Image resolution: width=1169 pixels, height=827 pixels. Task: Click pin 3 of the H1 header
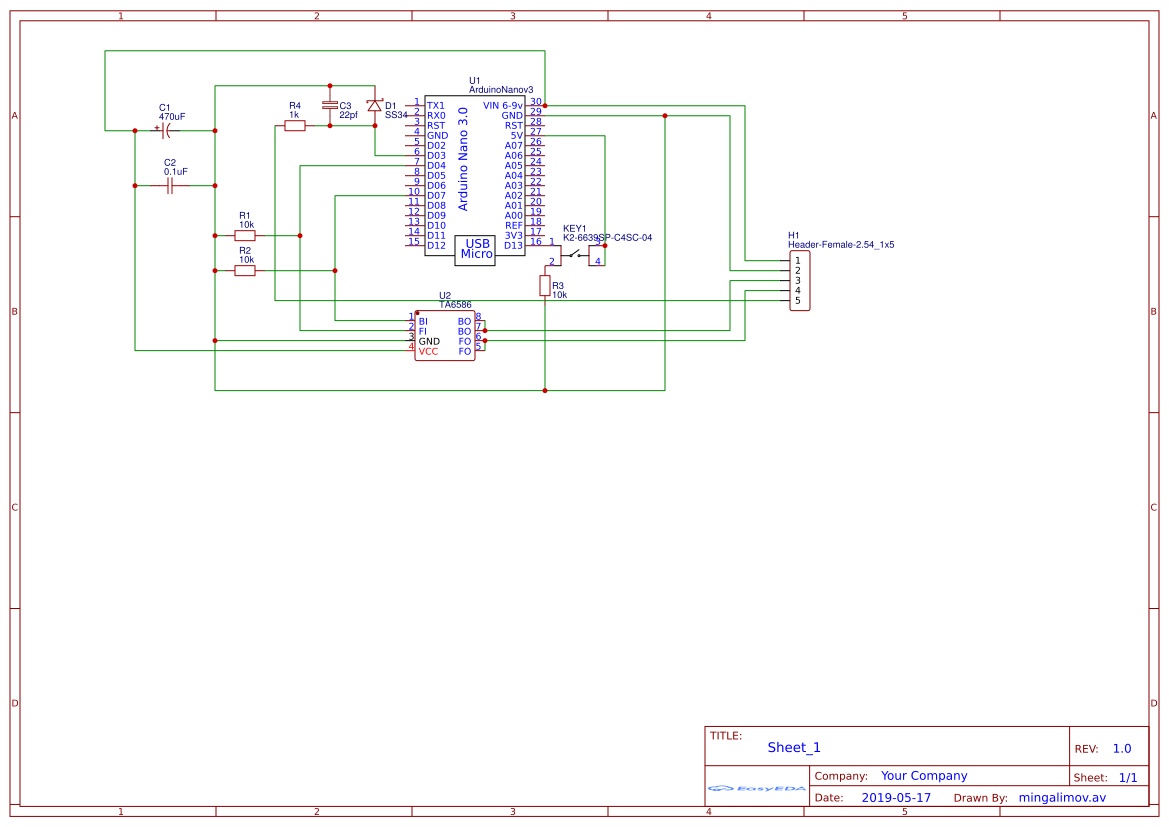click(798, 280)
